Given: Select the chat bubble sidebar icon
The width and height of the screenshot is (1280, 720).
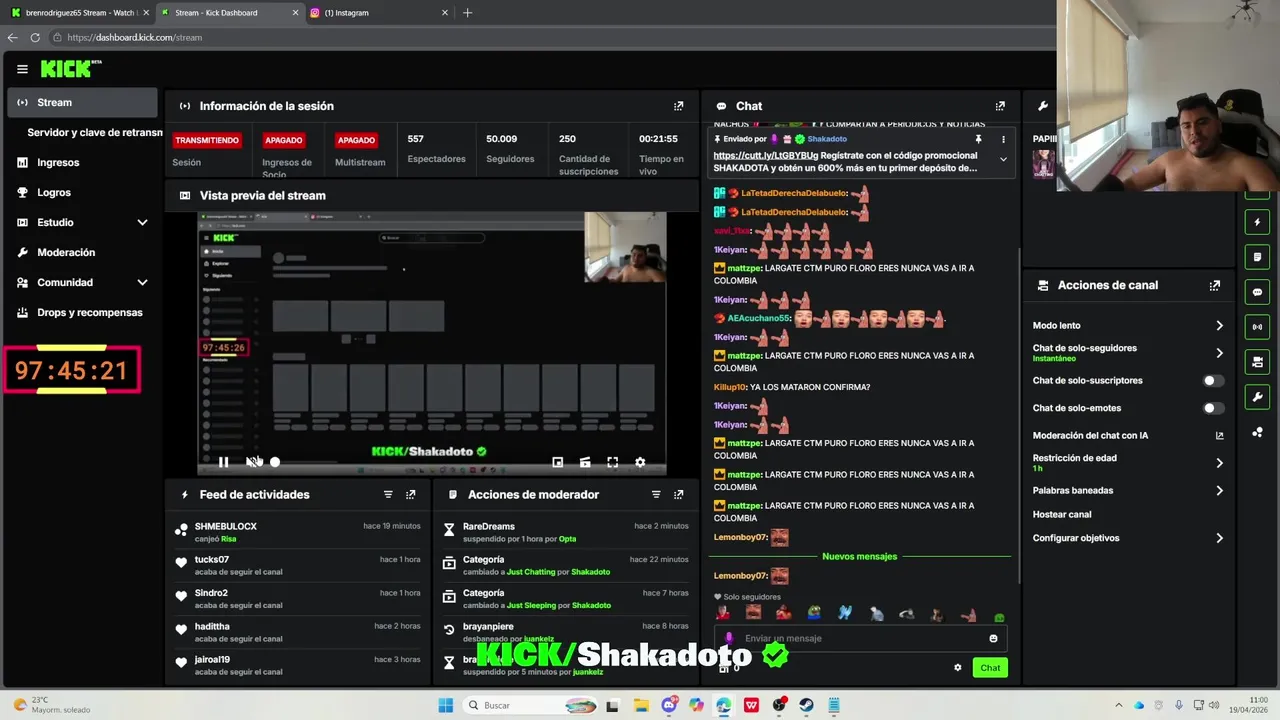Looking at the screenshot, I should coord(1258,292).
